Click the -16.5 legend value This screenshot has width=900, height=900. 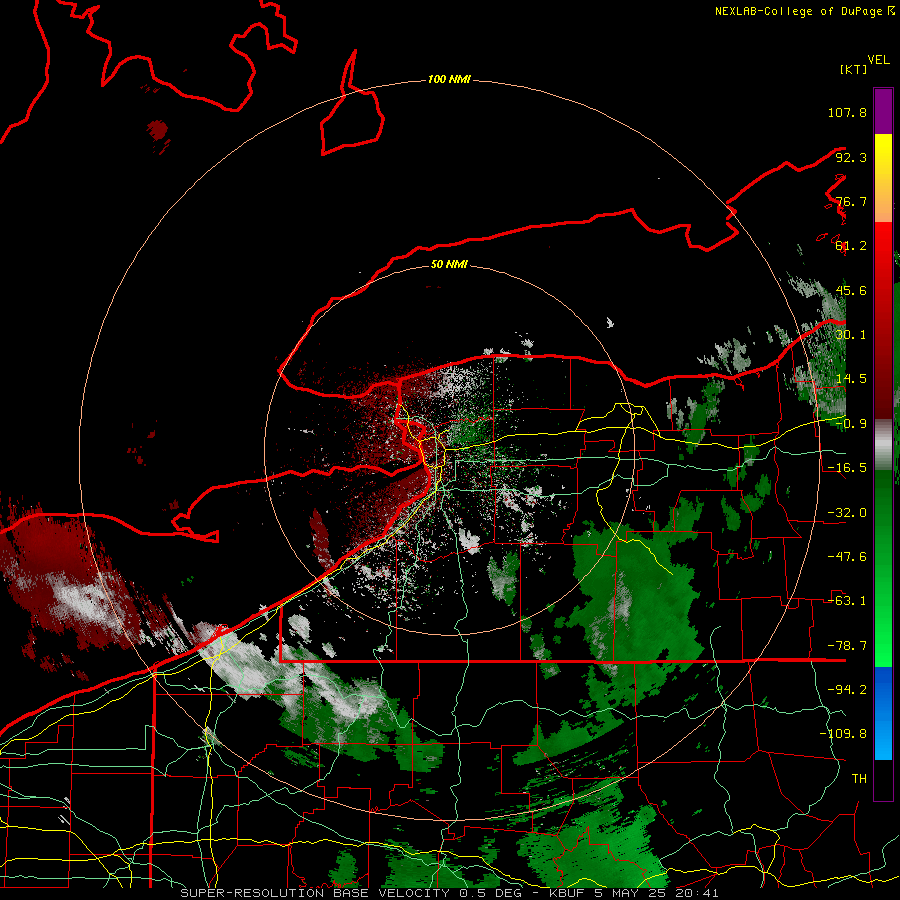[847, 468]
